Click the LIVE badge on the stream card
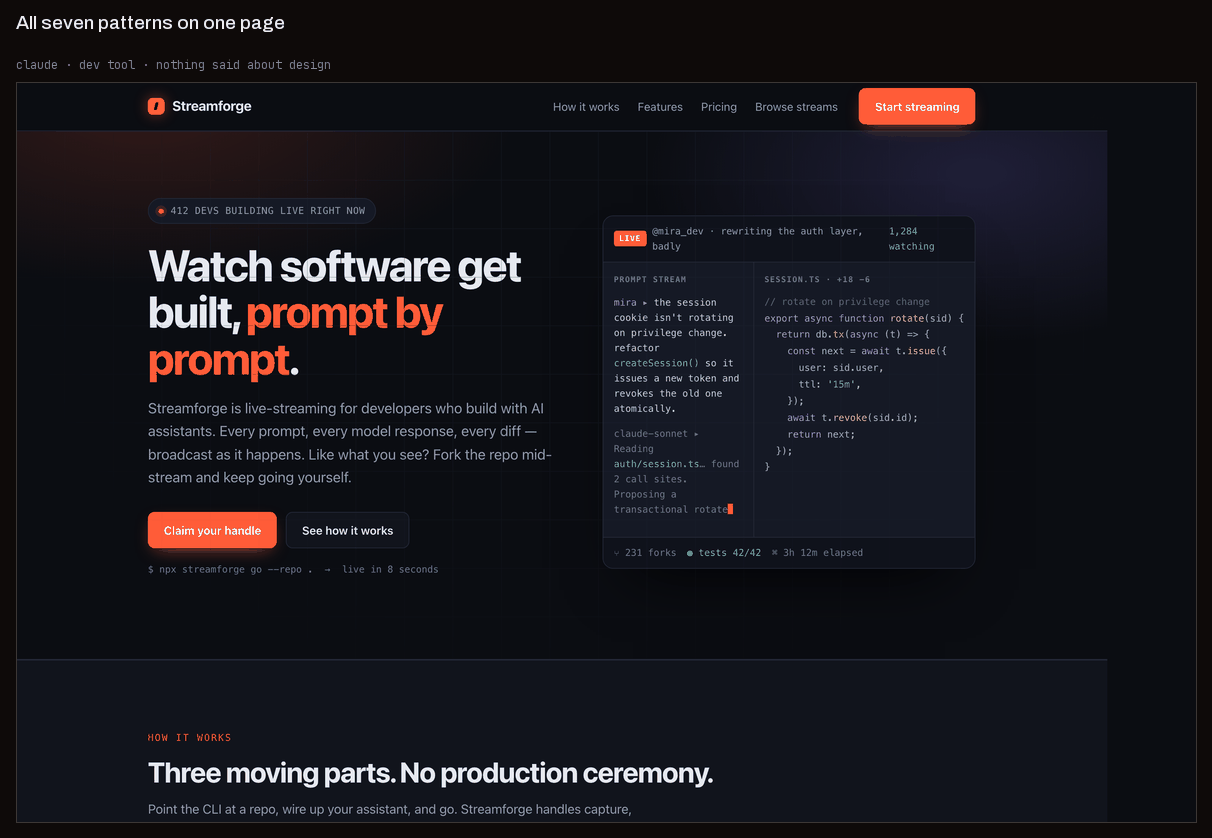This screenshot has width=1212, height=838. click(629, 238)
